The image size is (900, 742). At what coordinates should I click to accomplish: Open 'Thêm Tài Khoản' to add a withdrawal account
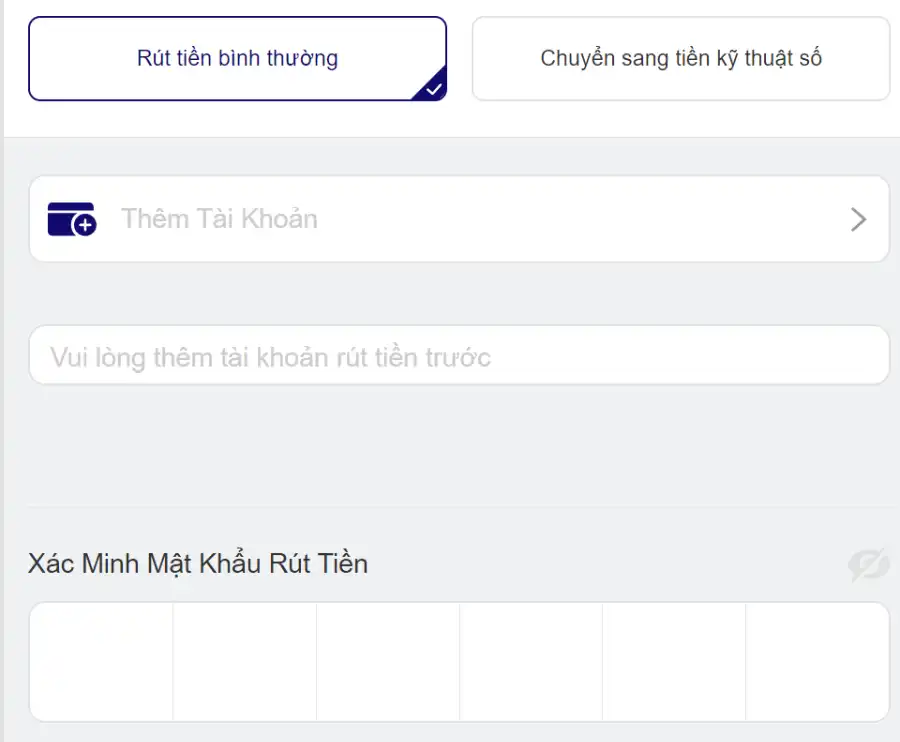pos(219,218)
